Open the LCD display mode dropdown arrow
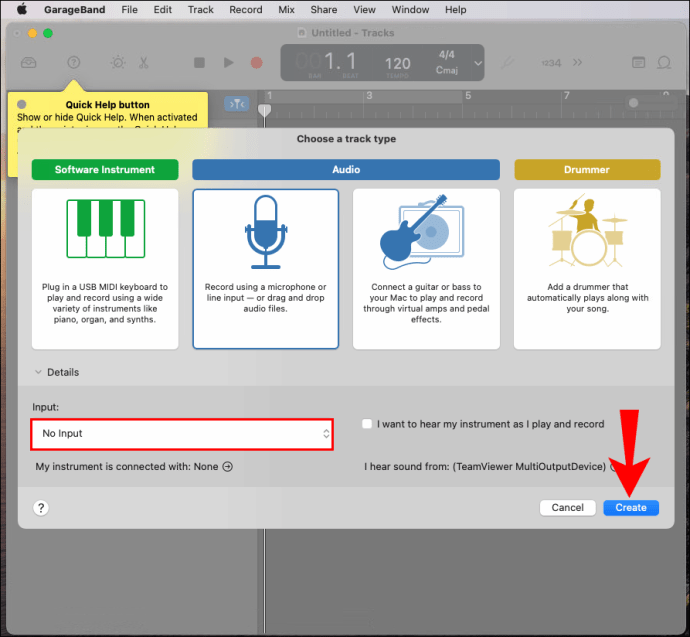Image resolution: width=690 pixels, height=637 pixels. coord(478,63)
